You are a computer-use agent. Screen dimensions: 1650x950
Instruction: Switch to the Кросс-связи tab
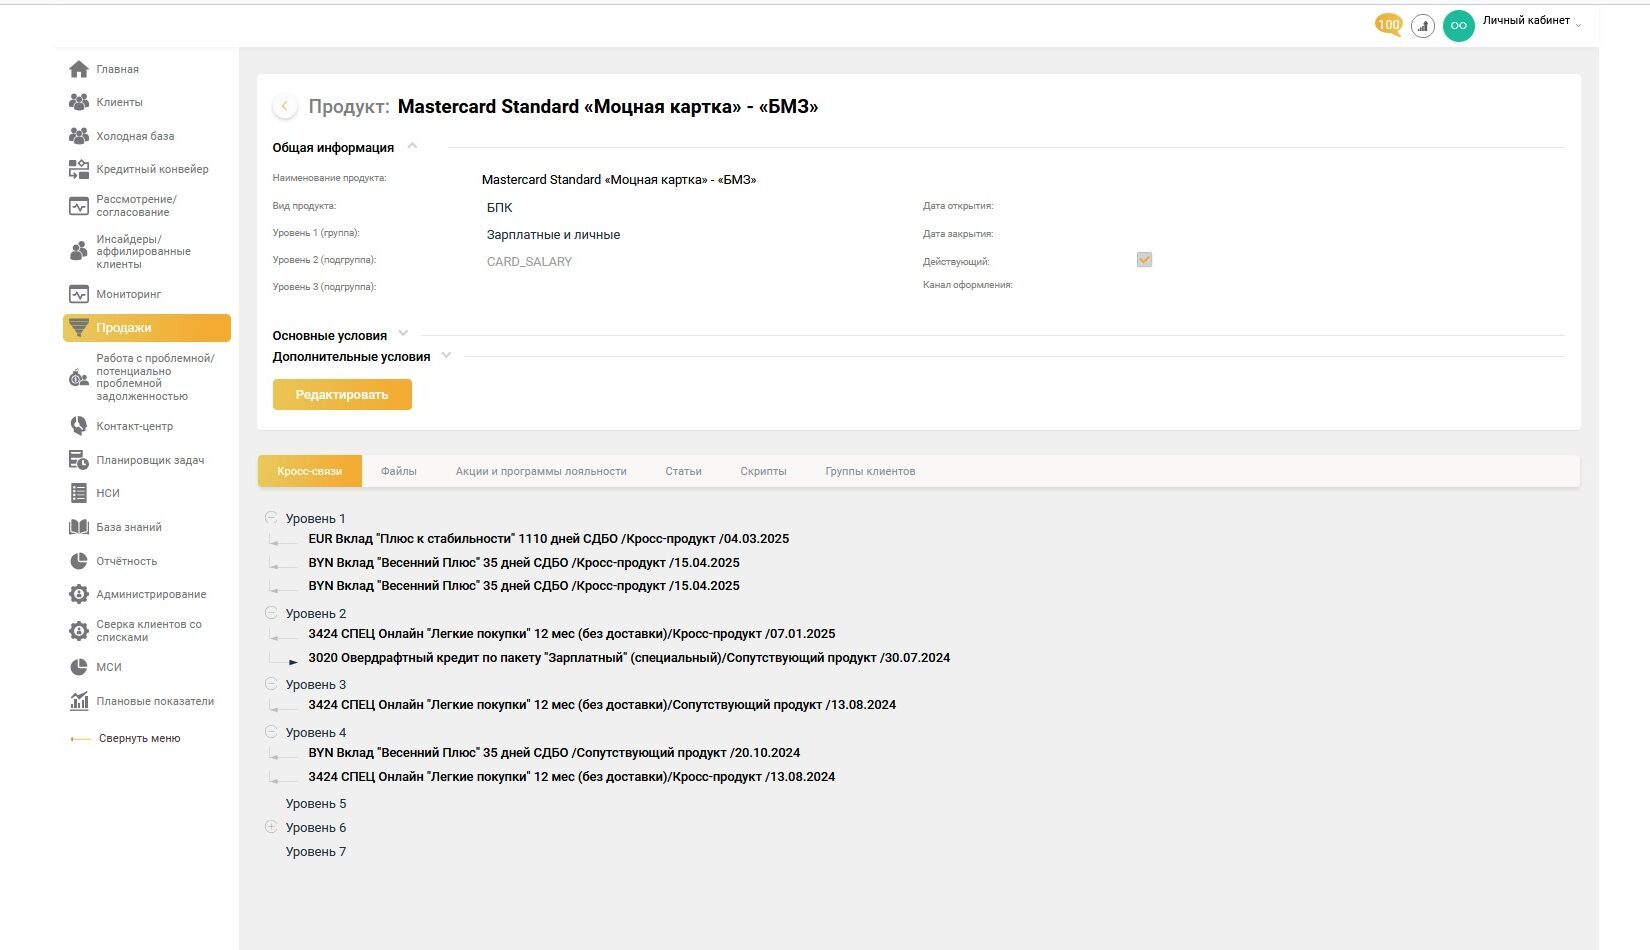[x=310, y=471]
